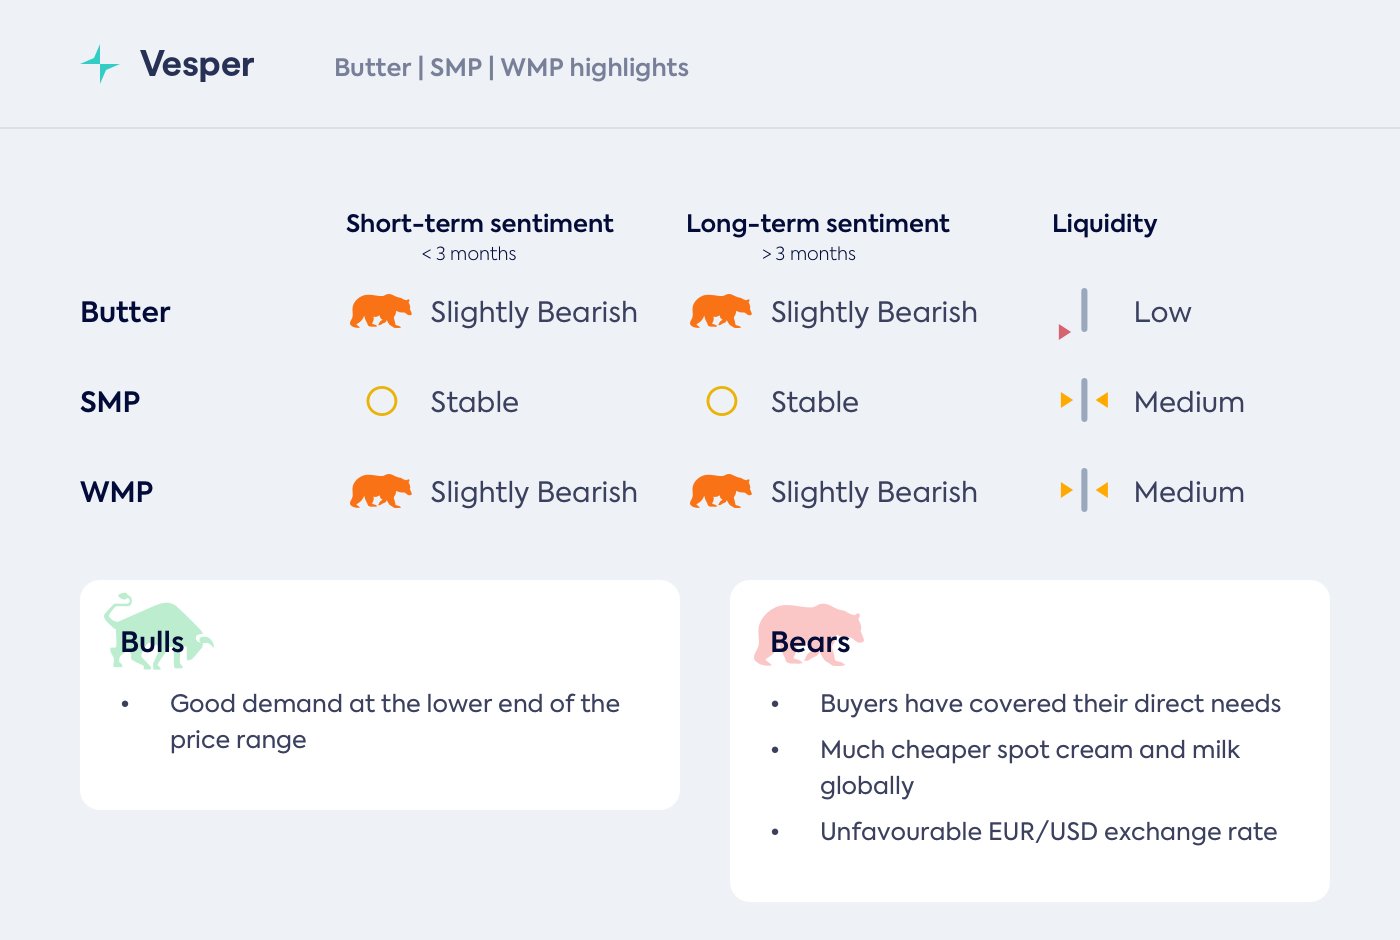1400x940 pixels.
Task: Click Butter long-term bear icon
Action: click(720, 311)
